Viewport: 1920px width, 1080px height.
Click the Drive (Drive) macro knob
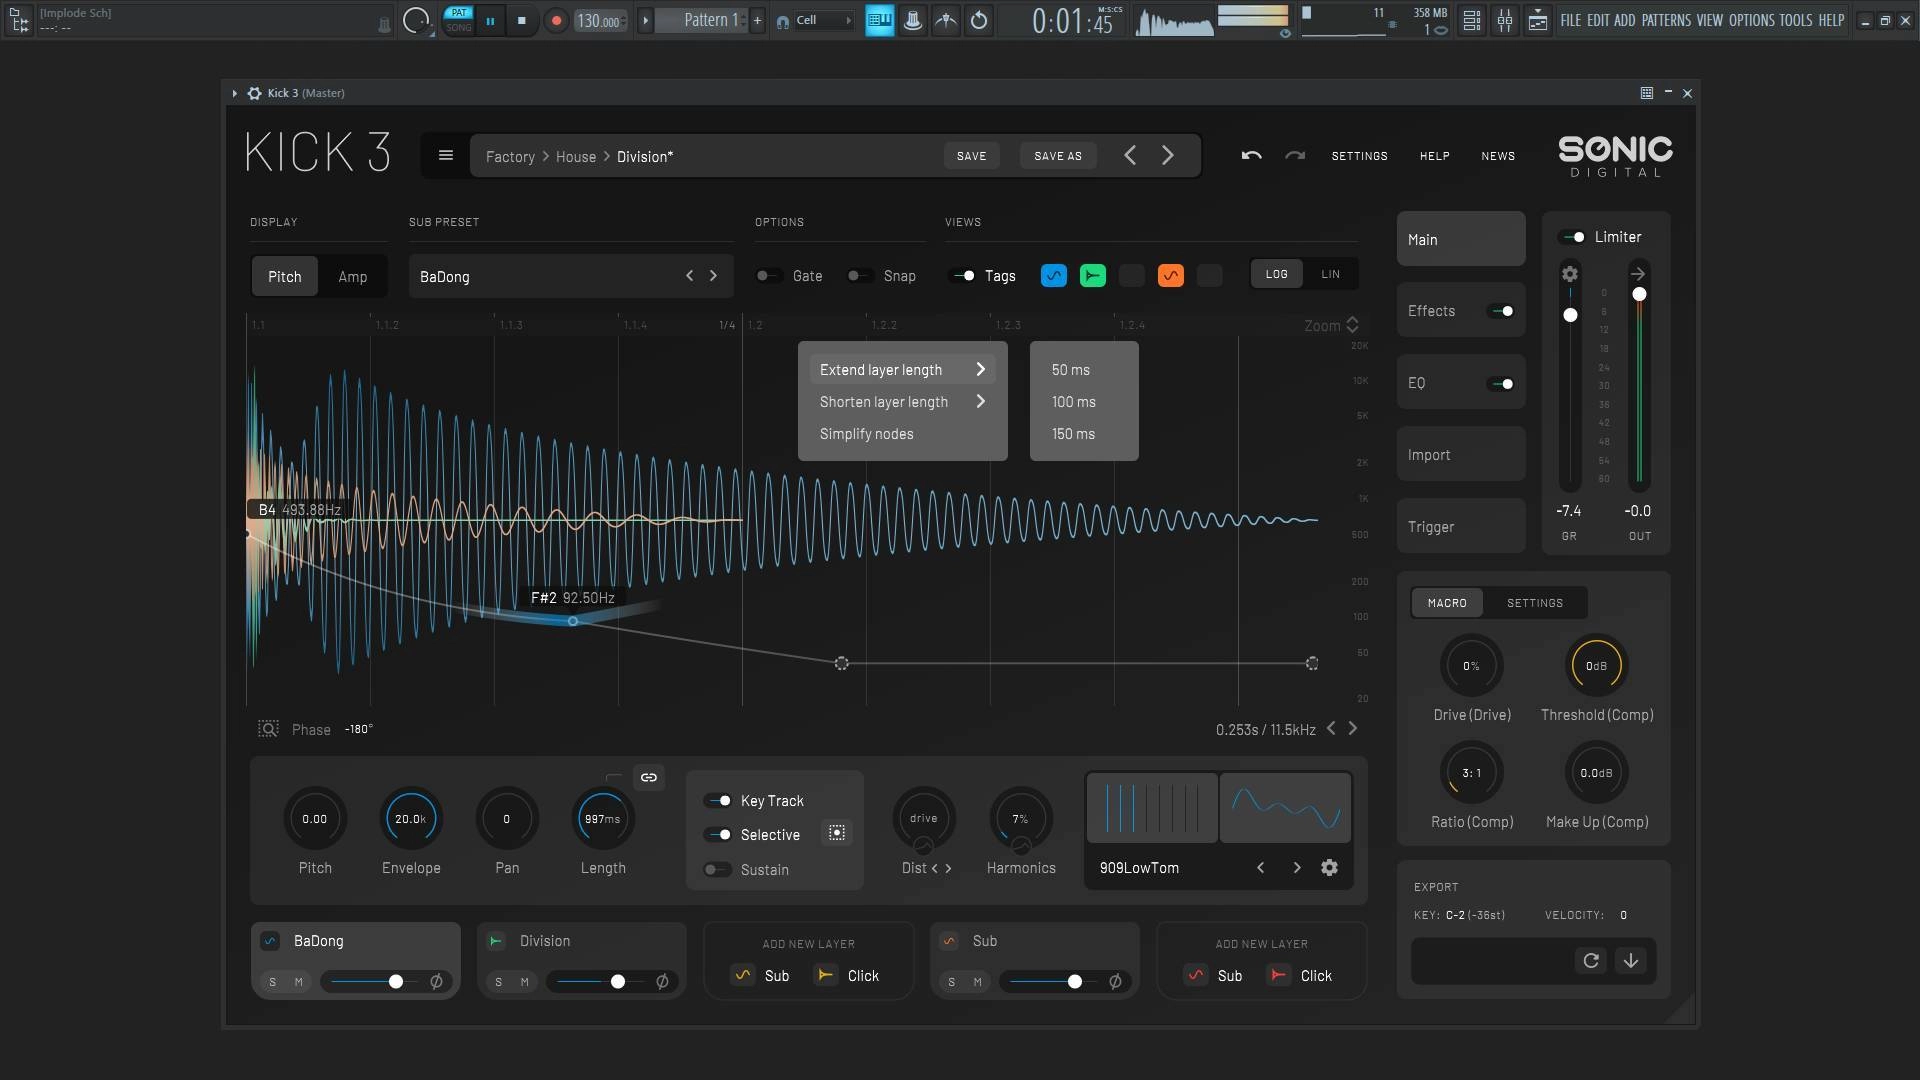click(1471, 665)
